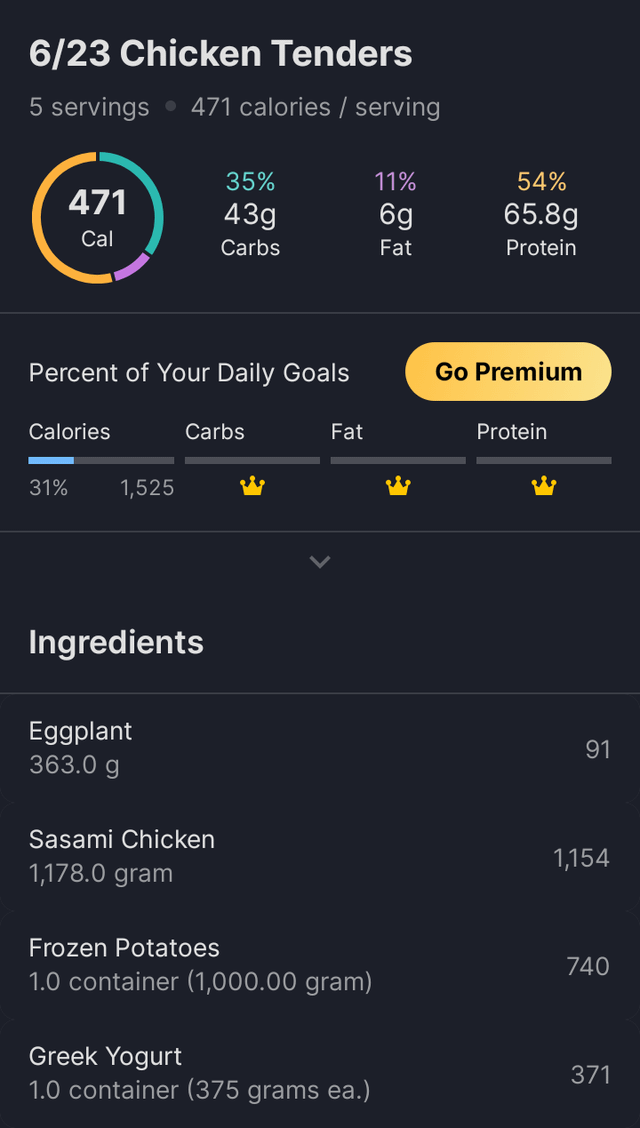Viewport: 640px width, 1128px height.
Task: Tap the Carbs daily goal bar
Action: [252, 460]
